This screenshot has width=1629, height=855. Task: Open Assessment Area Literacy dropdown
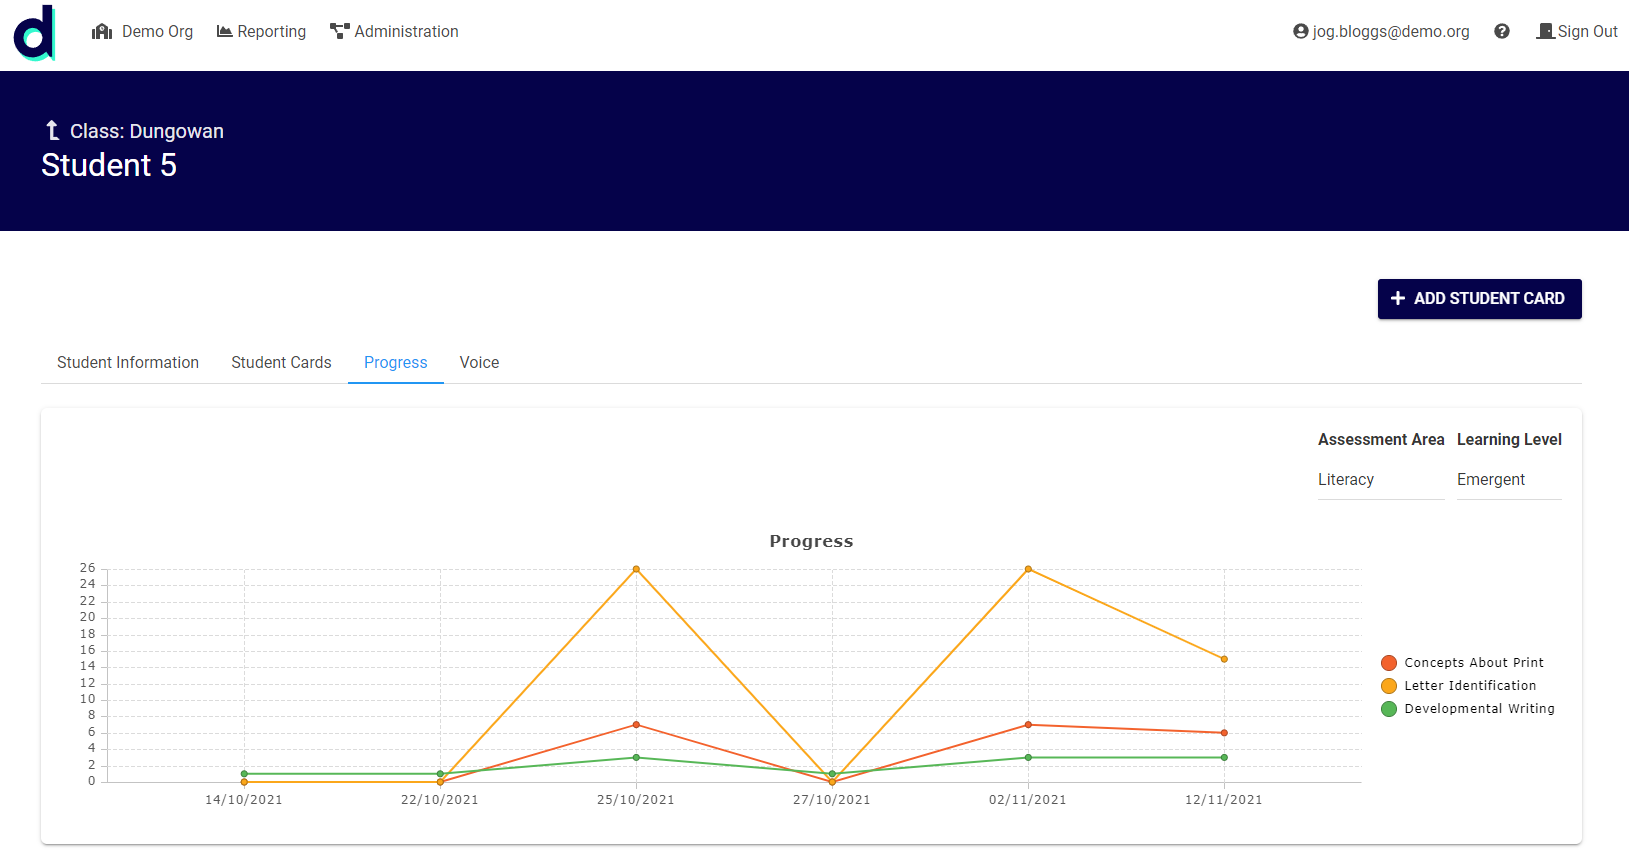click(1381, 480)
